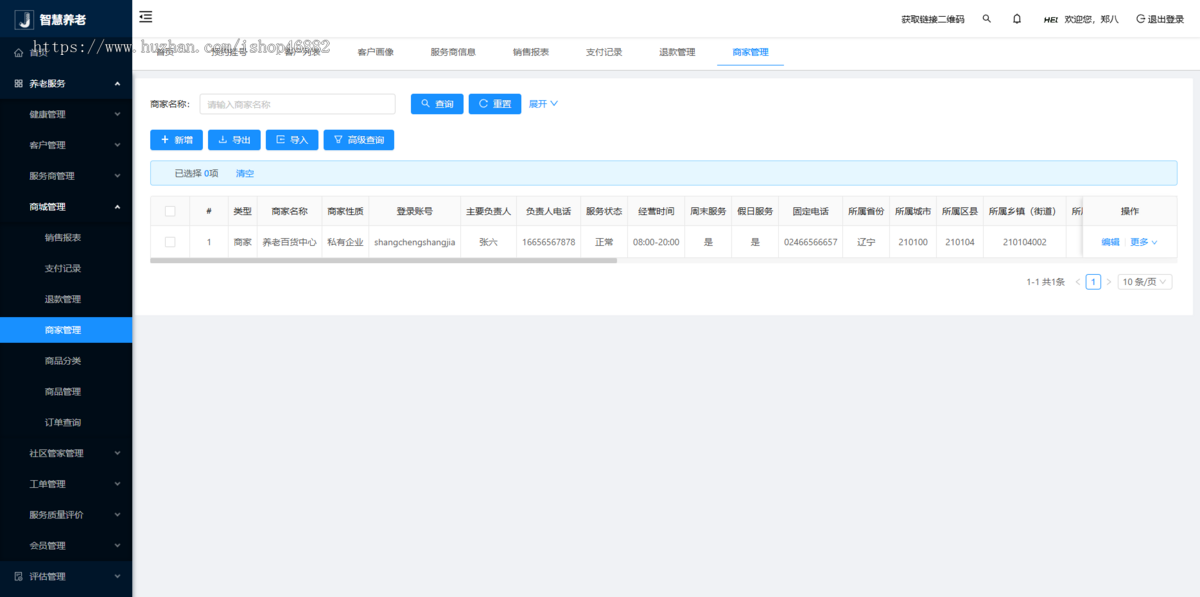
Task: Open the notification bell
Action: 1017,19
